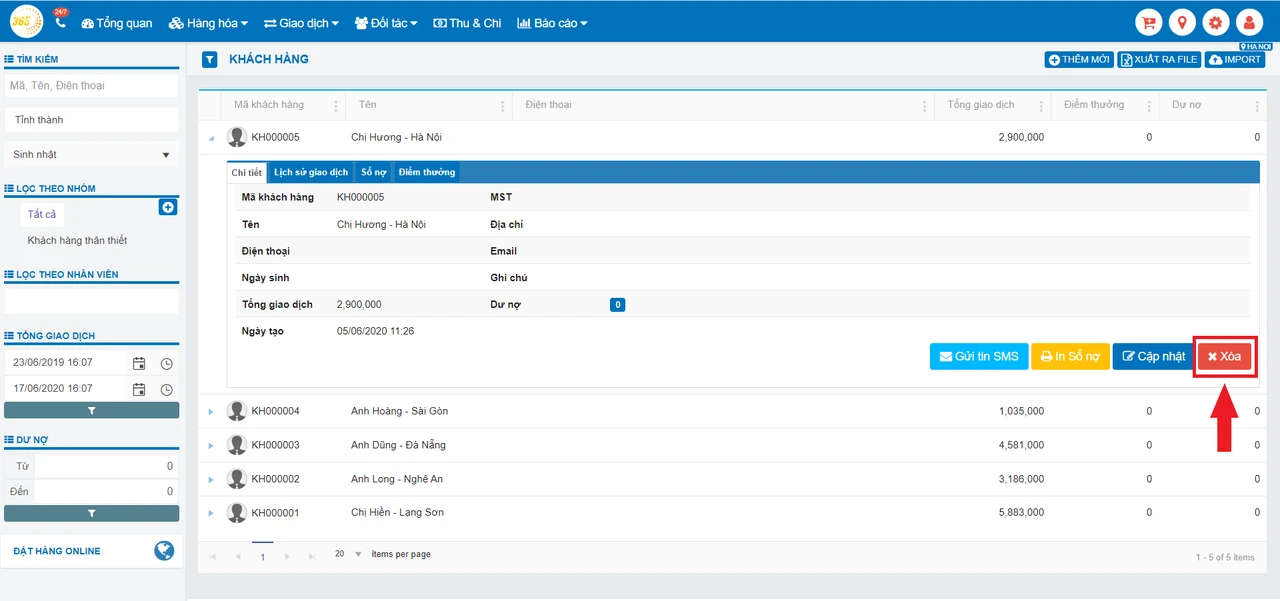Click Lọc theo nhân viên input field
Viewport: 1280px width, 601px height.
click(x=92, y=301)
